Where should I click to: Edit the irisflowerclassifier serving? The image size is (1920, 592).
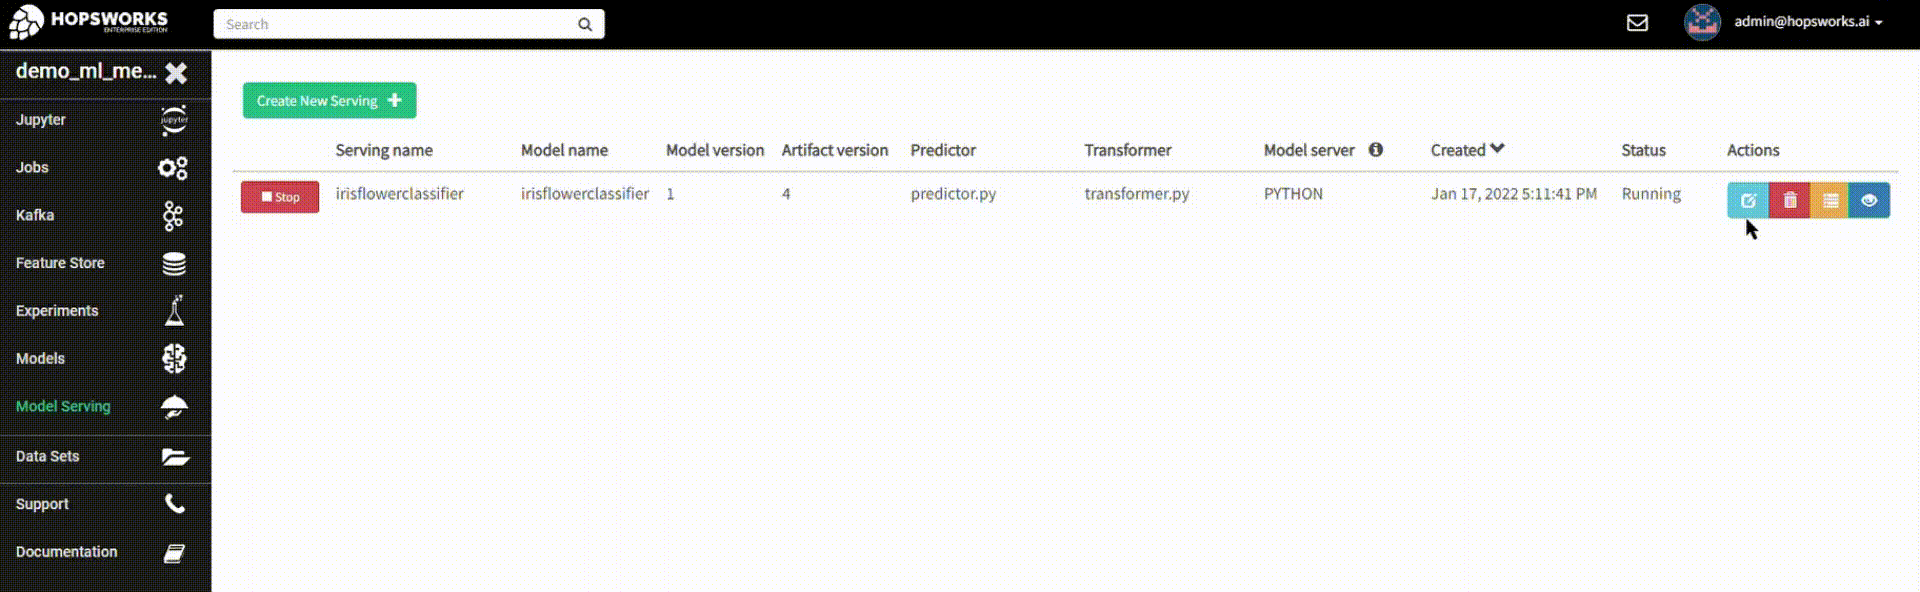coord(1748,200)
